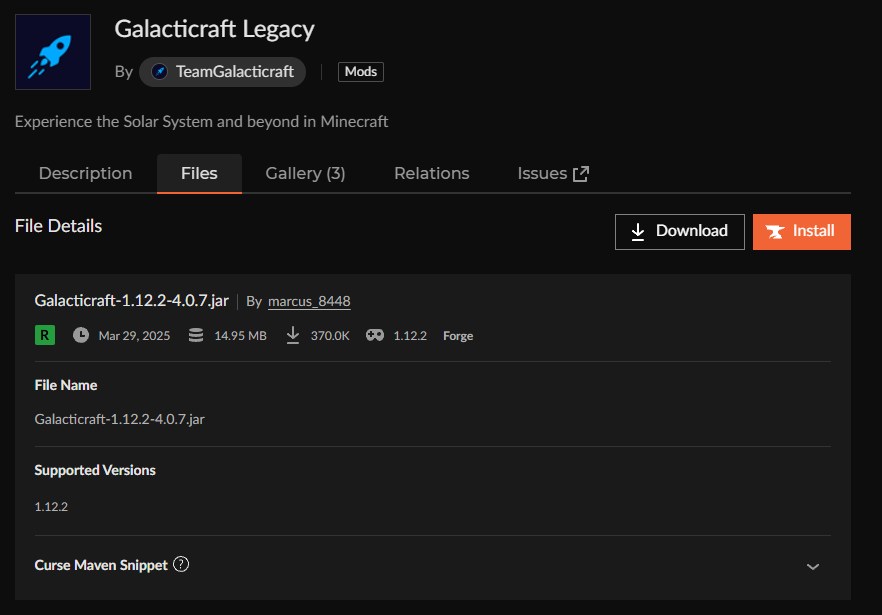
Task: Click the Galacticraft rocket logo thumbnail
Action: 52,51
